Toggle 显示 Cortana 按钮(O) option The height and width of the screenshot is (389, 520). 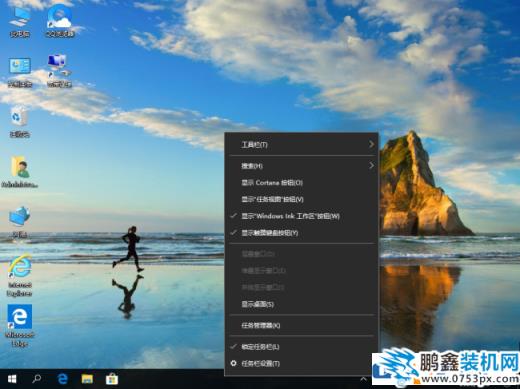[x=301, y=183]
